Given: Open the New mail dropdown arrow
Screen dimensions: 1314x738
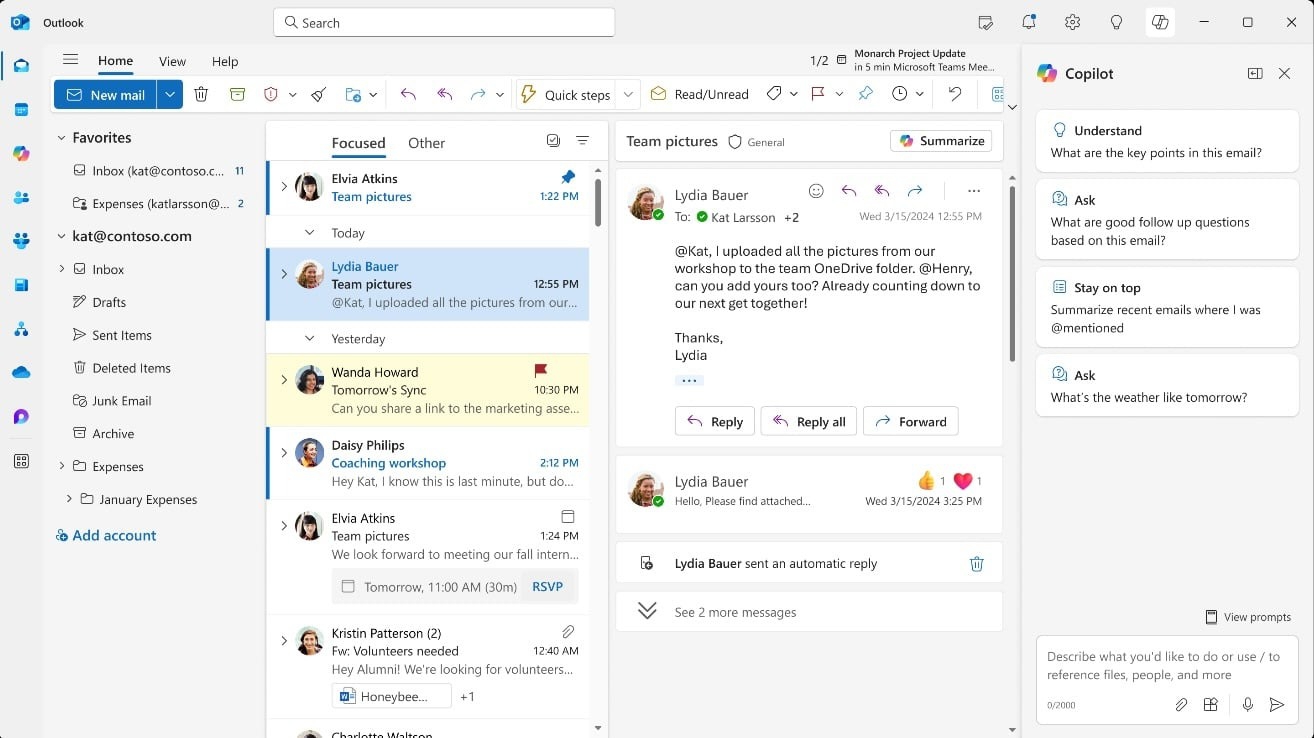Looking at the screenshot, I should [x=170, y=94].
